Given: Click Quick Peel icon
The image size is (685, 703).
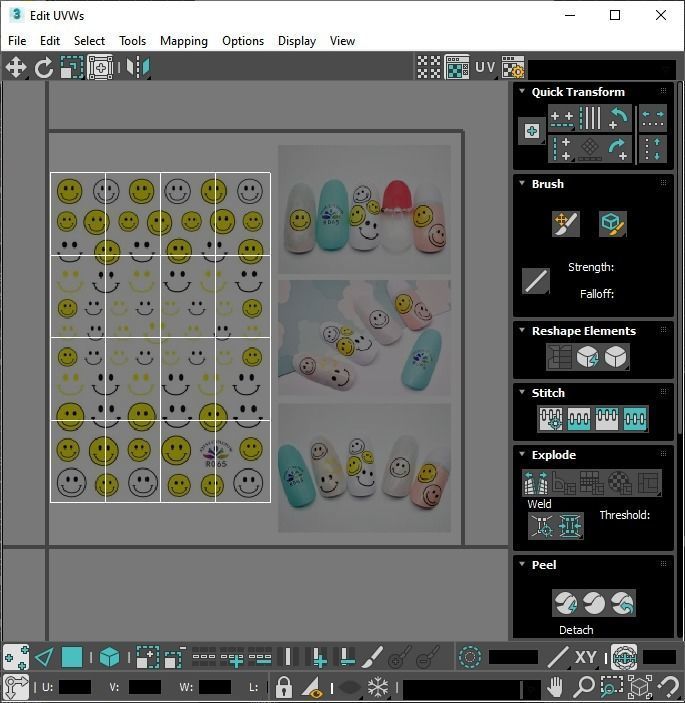Looking at the screenshot, I should coord(566,603).
